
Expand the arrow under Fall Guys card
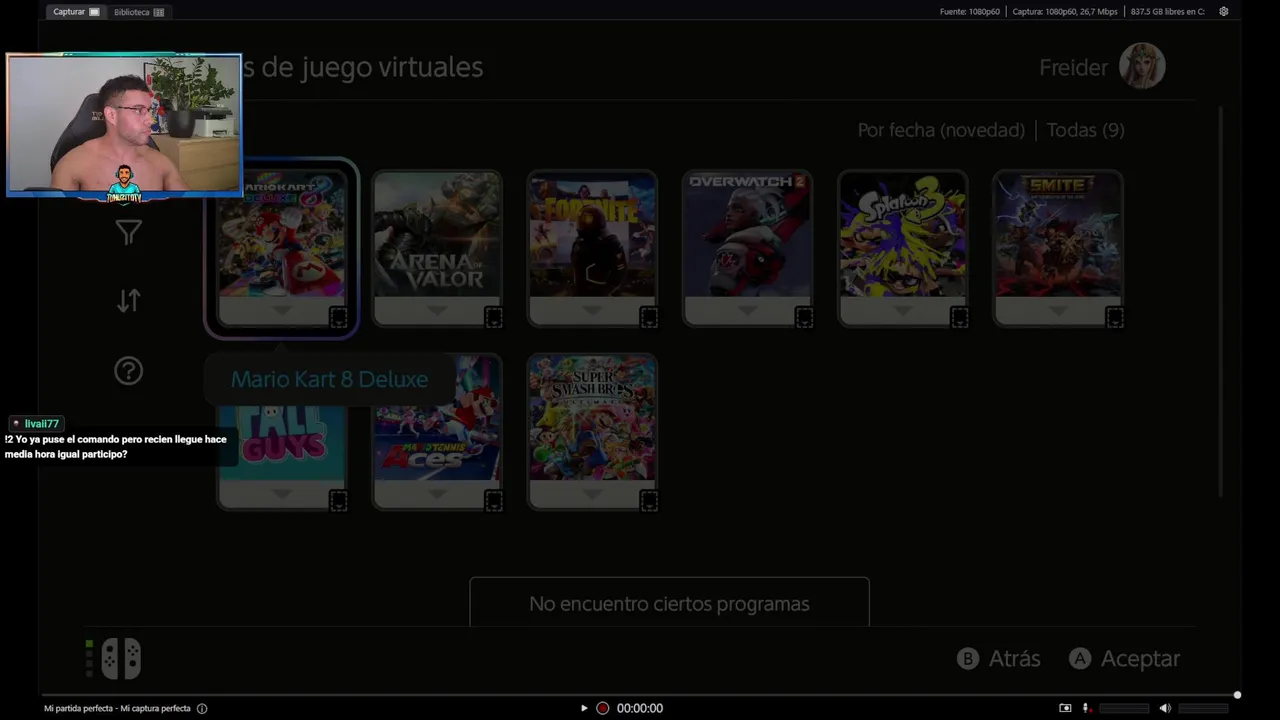[281, 495]
